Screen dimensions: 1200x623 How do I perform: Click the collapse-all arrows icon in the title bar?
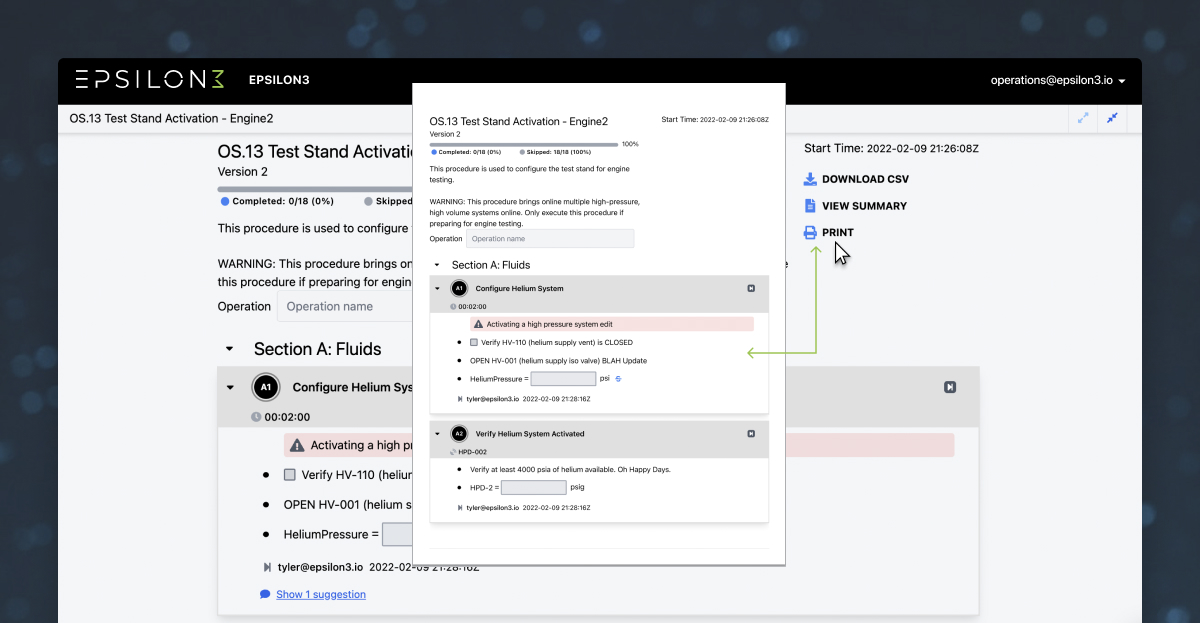coord(1112,118)
